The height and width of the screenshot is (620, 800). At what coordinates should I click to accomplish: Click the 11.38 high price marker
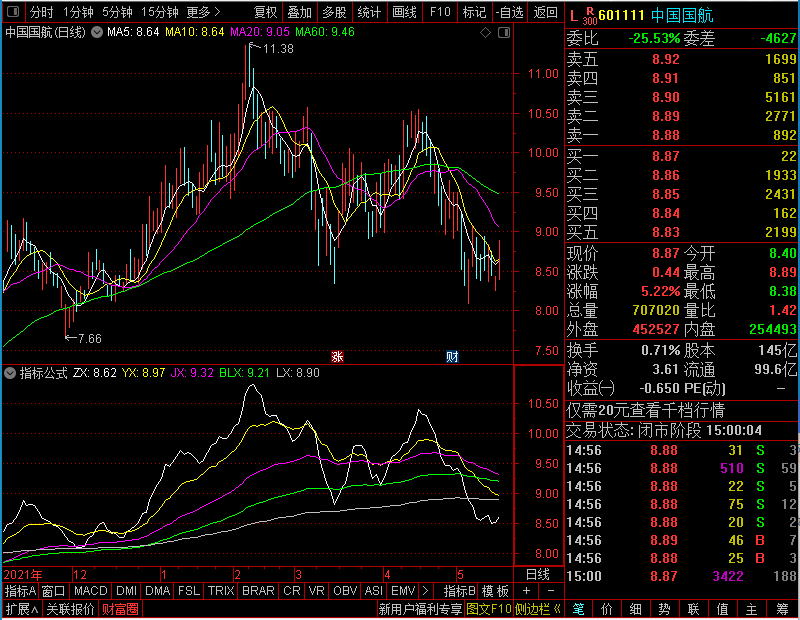point(278,49)
